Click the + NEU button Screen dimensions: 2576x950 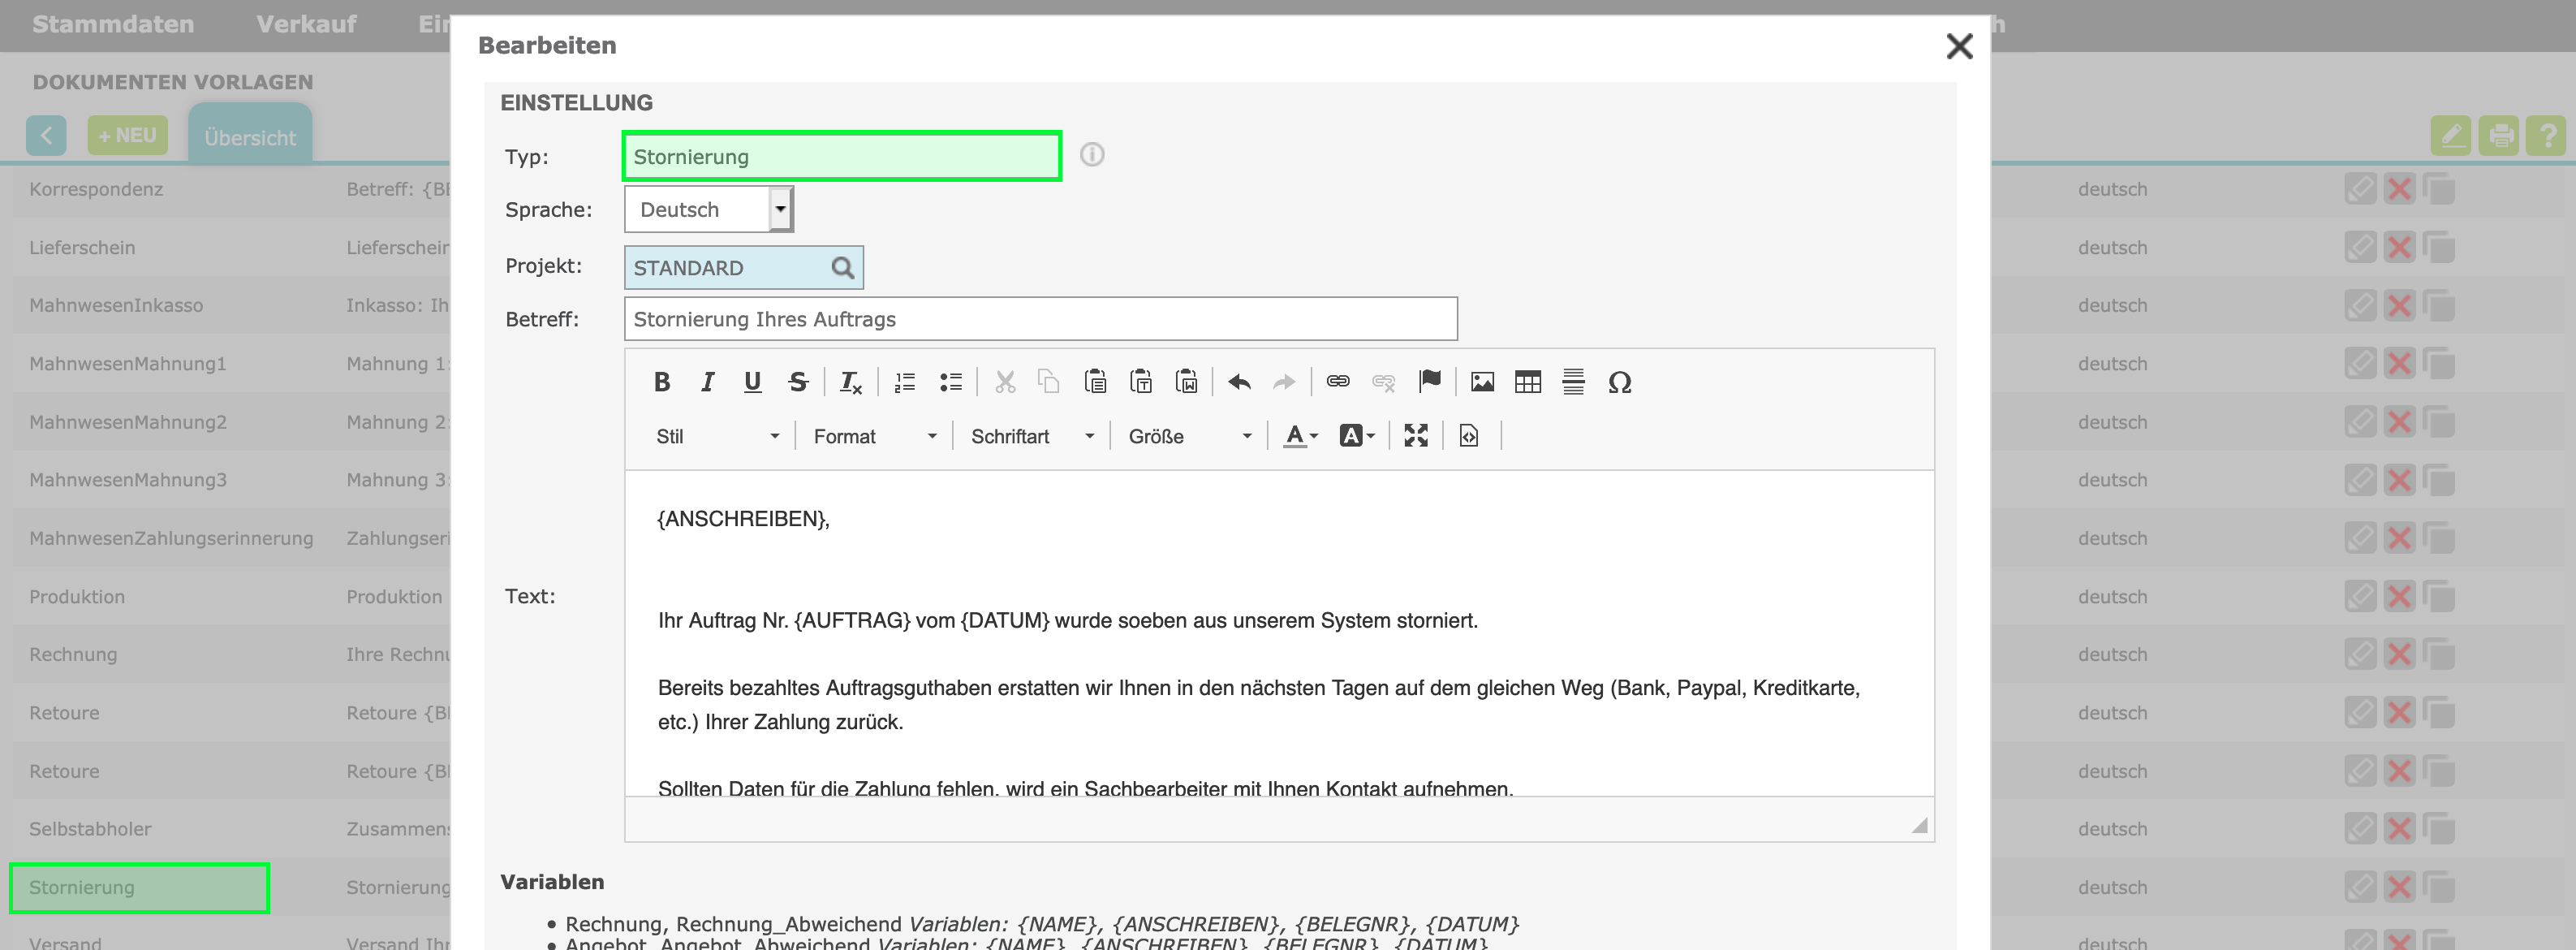127,135
